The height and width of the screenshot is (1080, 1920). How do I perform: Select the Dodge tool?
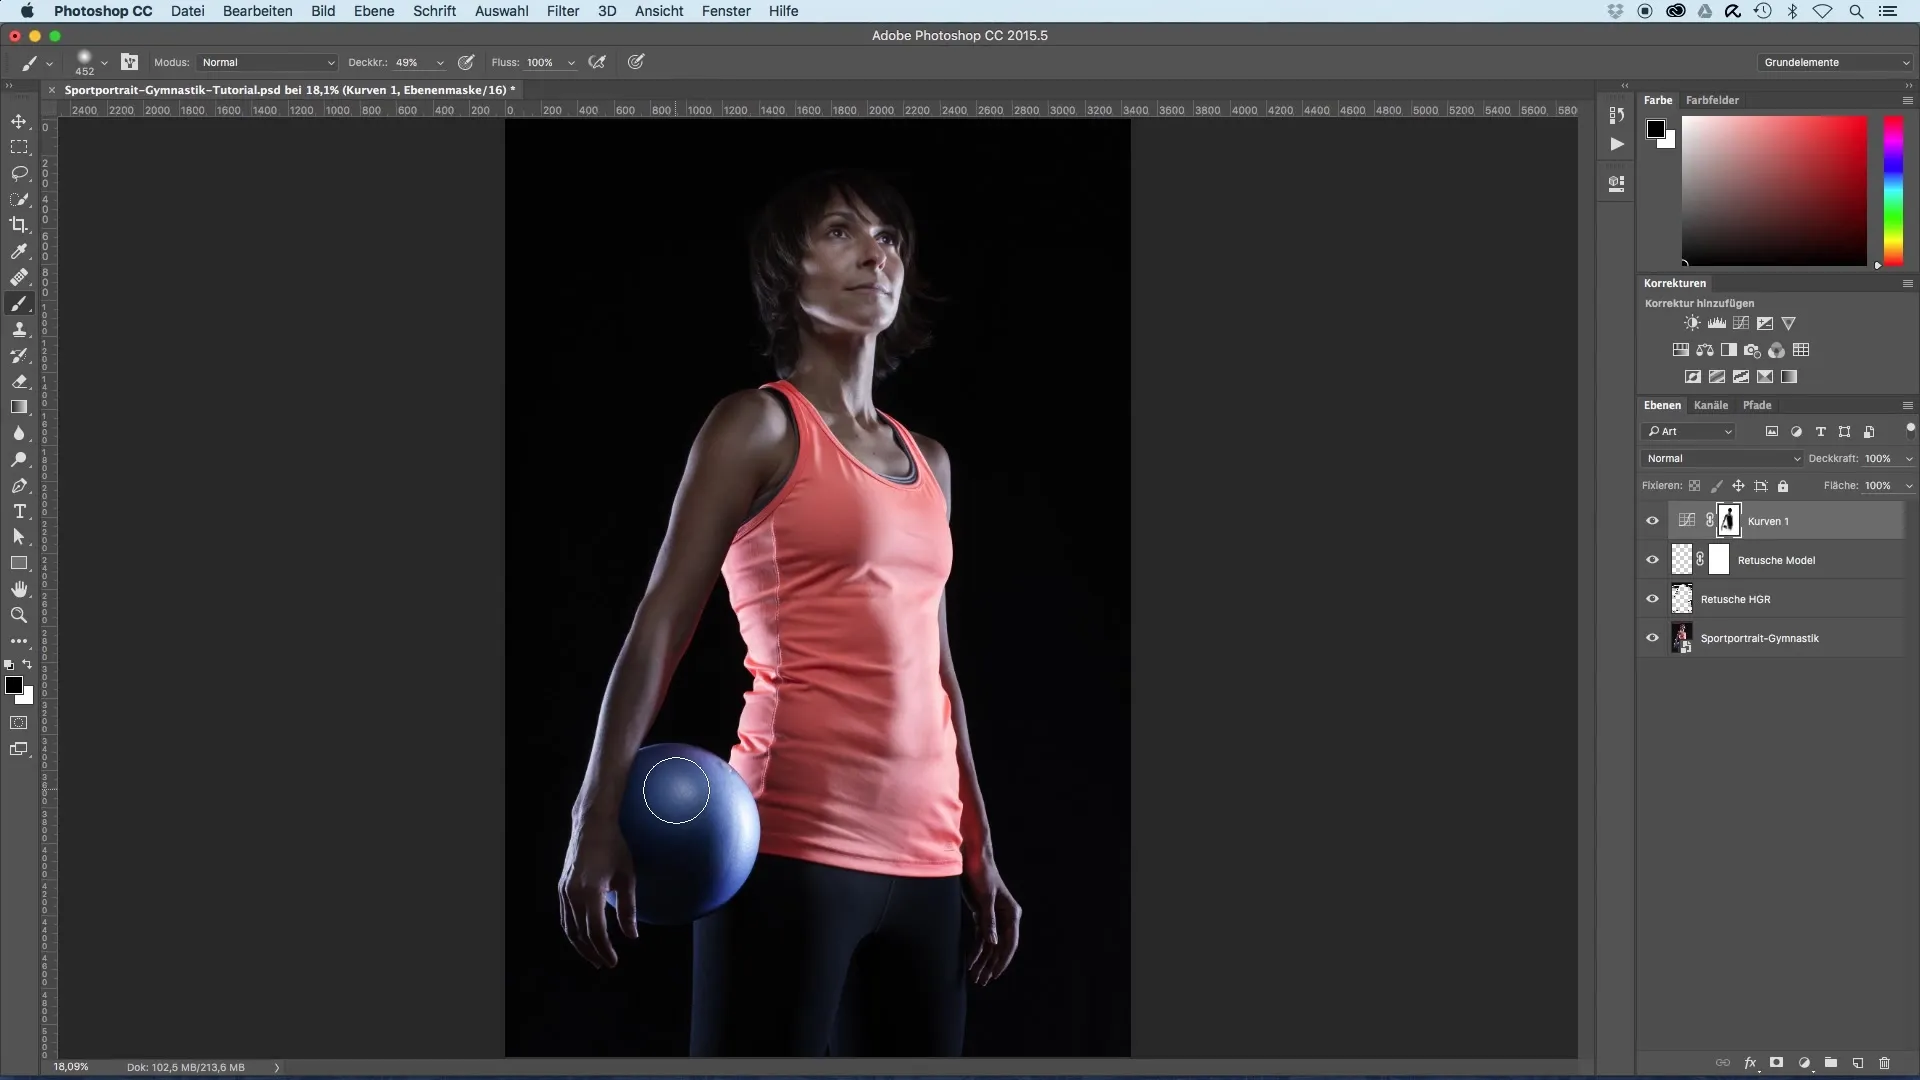(x=19, y=459)
